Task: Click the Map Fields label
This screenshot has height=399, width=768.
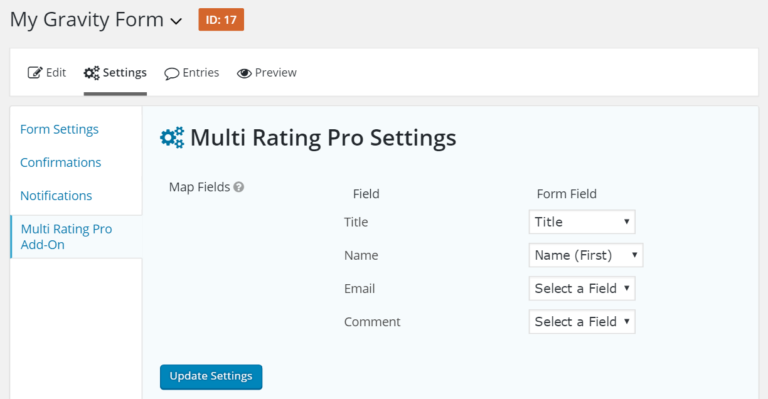Action: pos(199,187)
